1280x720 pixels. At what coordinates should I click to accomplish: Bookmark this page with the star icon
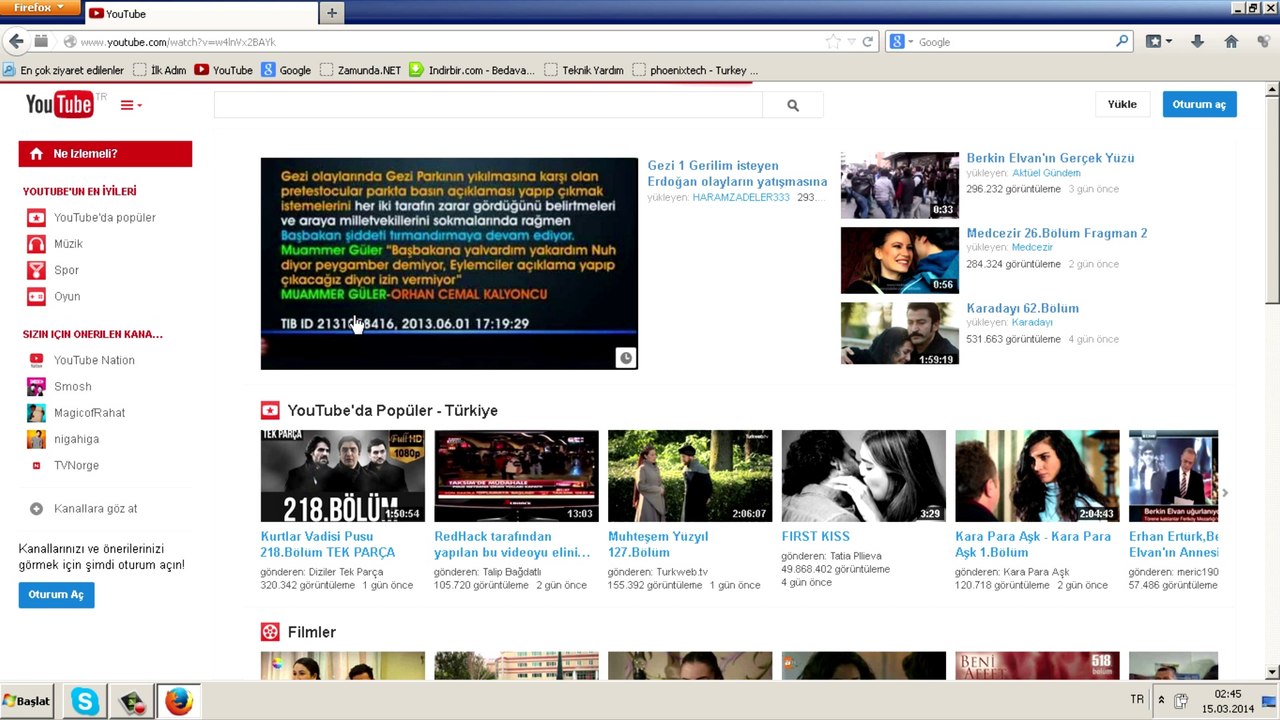pos(832,42)
